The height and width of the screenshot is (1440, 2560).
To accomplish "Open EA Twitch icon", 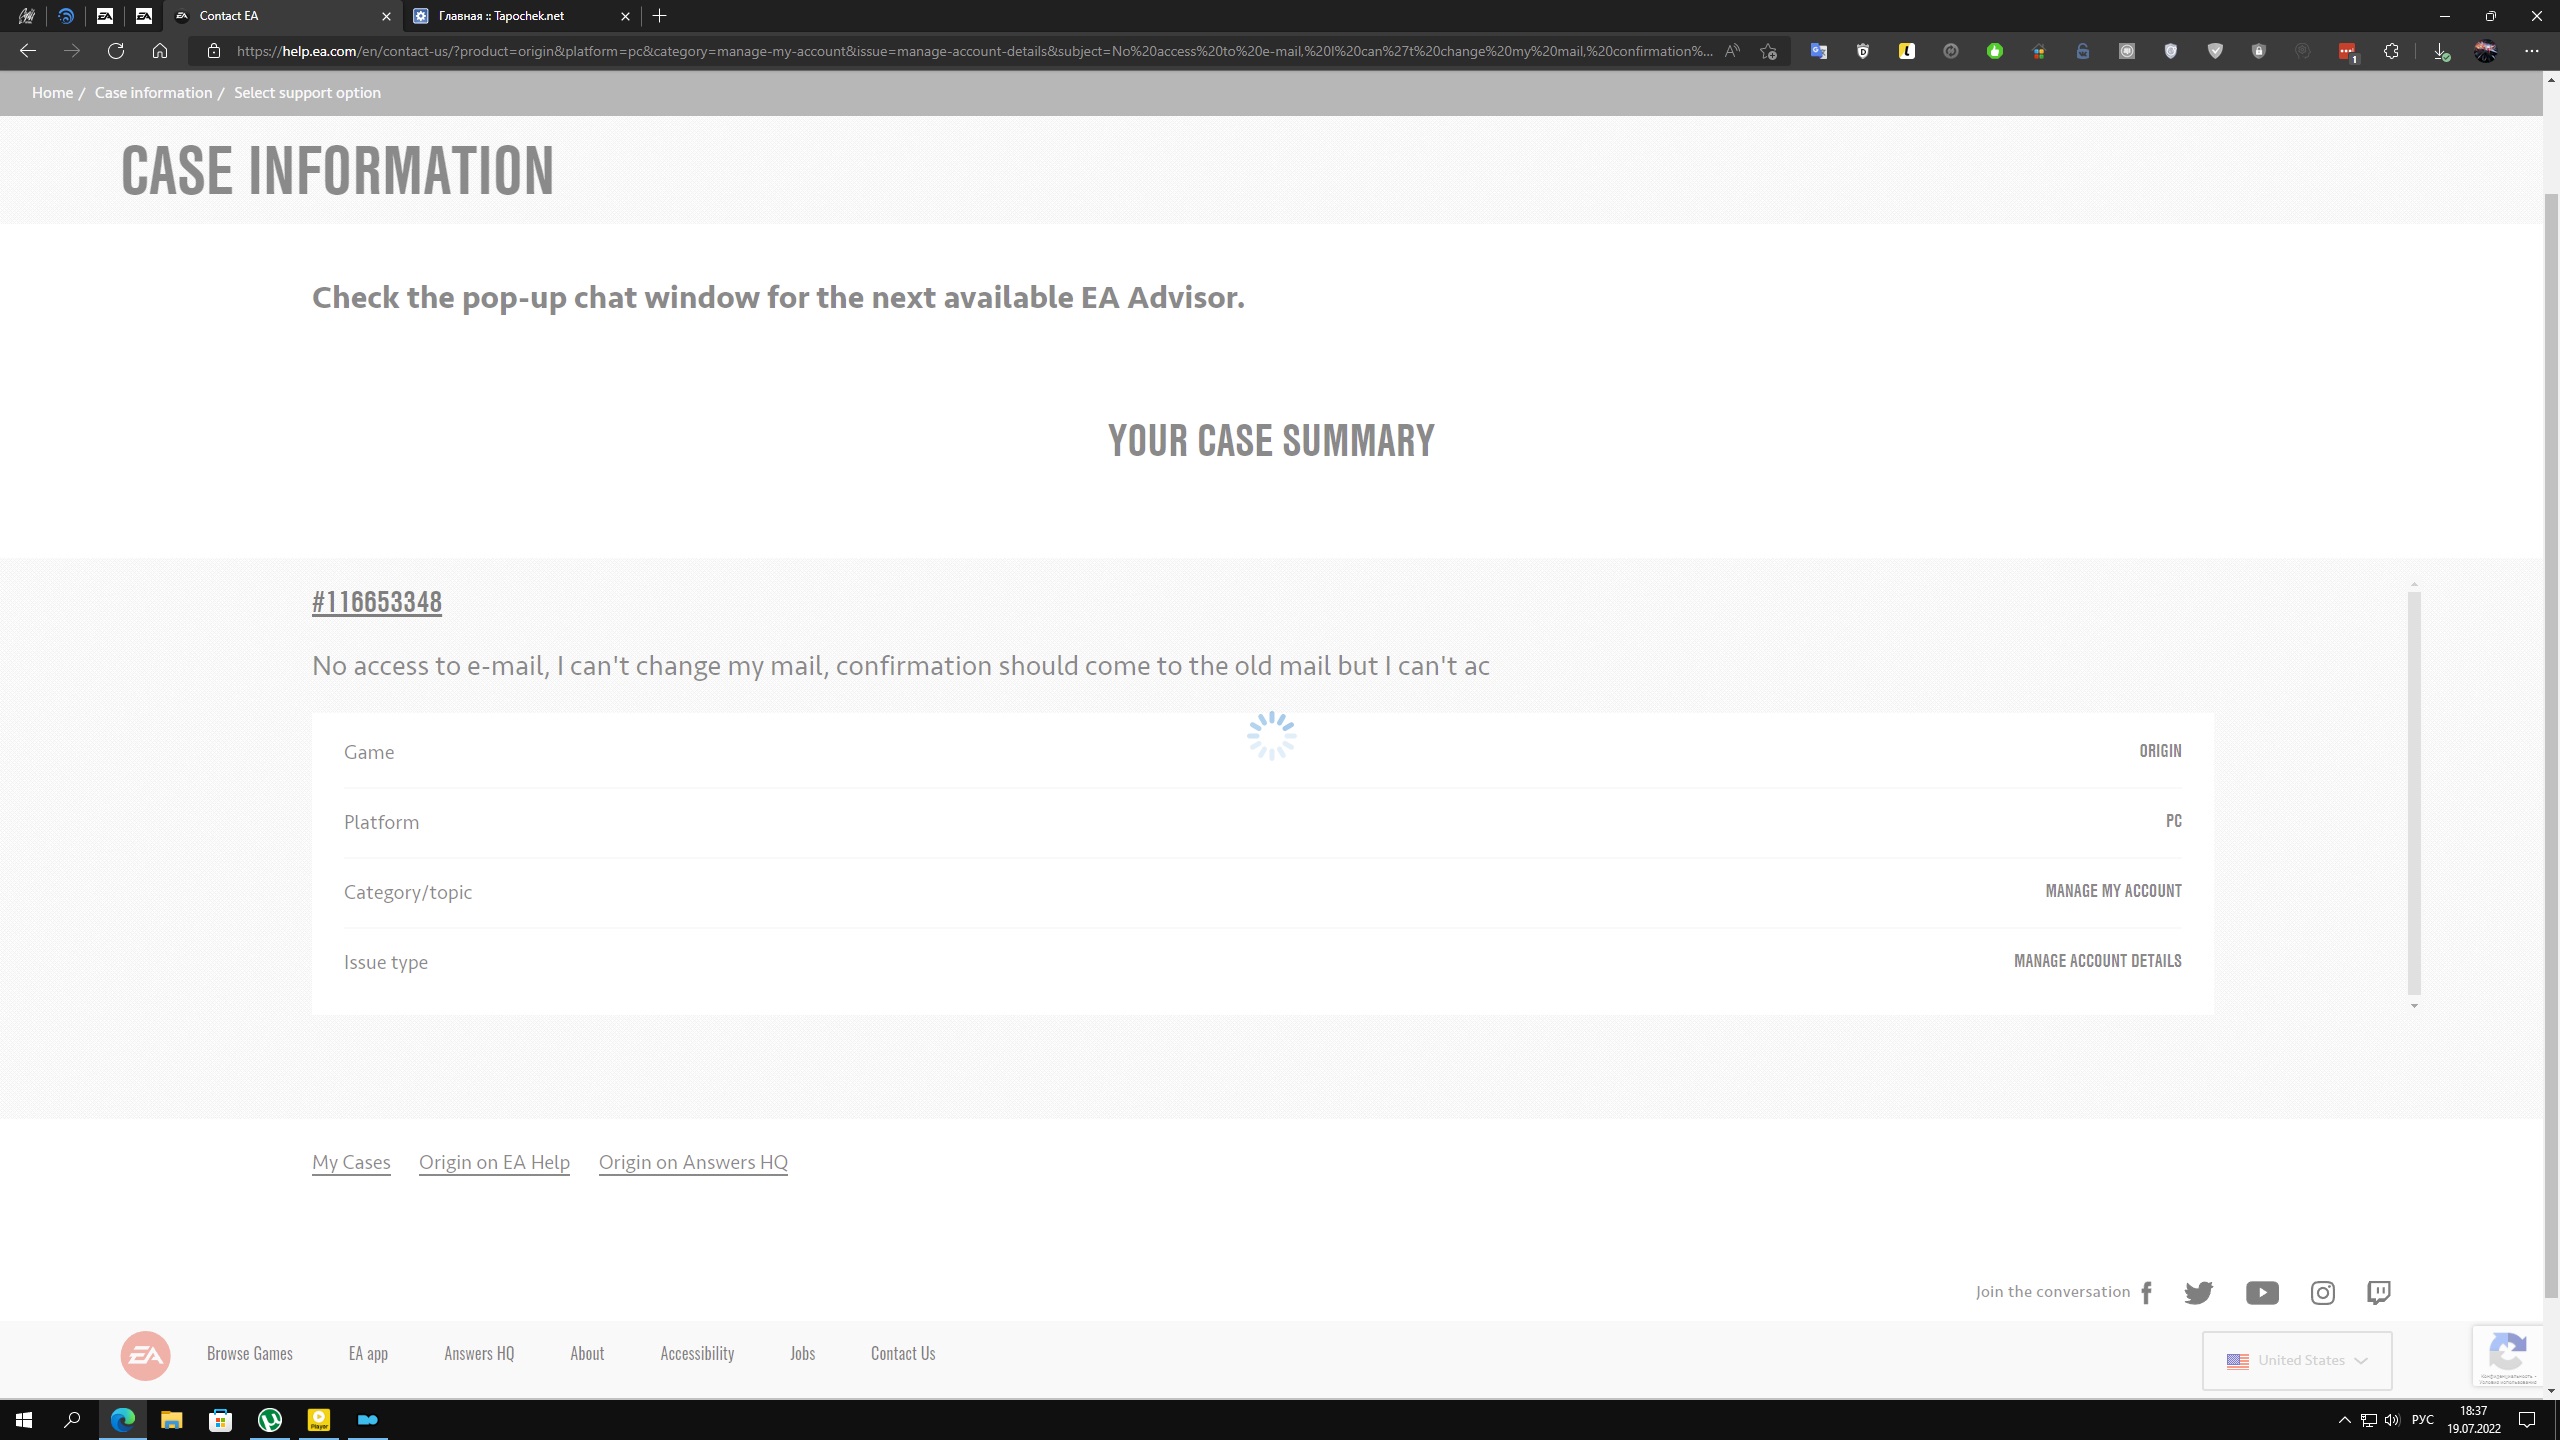I will pos(2378,1292).
